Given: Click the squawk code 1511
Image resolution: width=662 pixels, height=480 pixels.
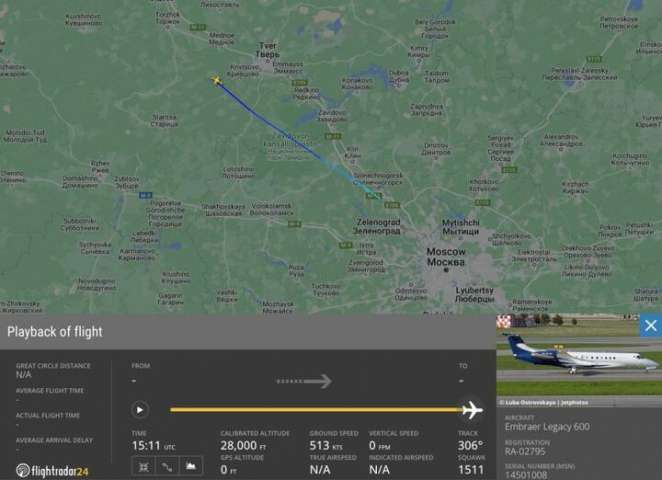Looking at the screenshot, I should (471, 469).
